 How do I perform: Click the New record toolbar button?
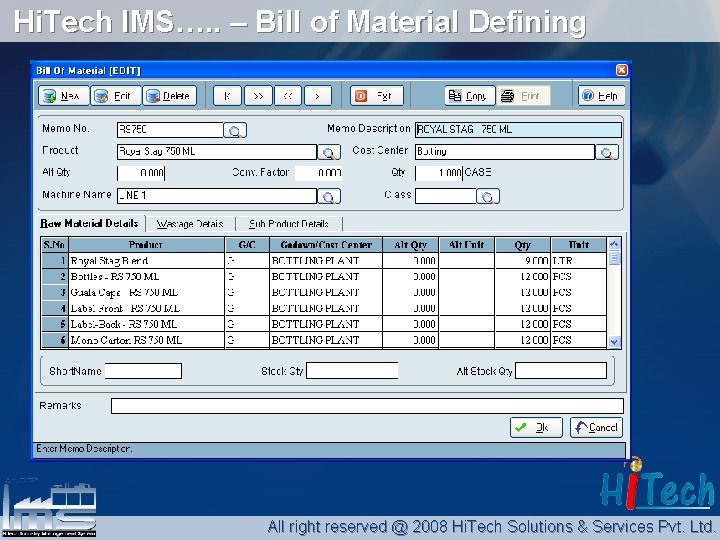[x=64, y=96]
